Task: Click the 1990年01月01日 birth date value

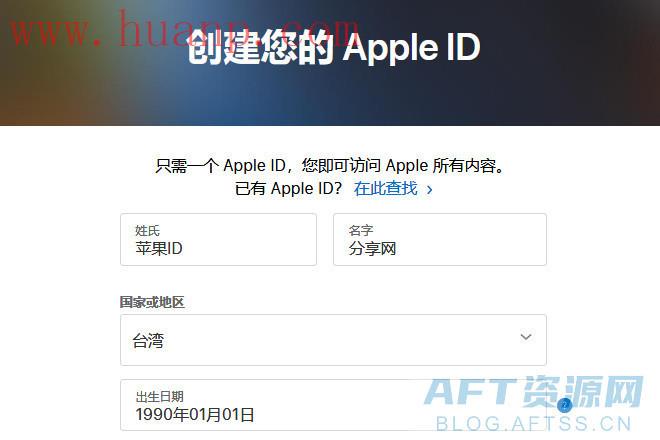Action: click(x=195, y=414)
